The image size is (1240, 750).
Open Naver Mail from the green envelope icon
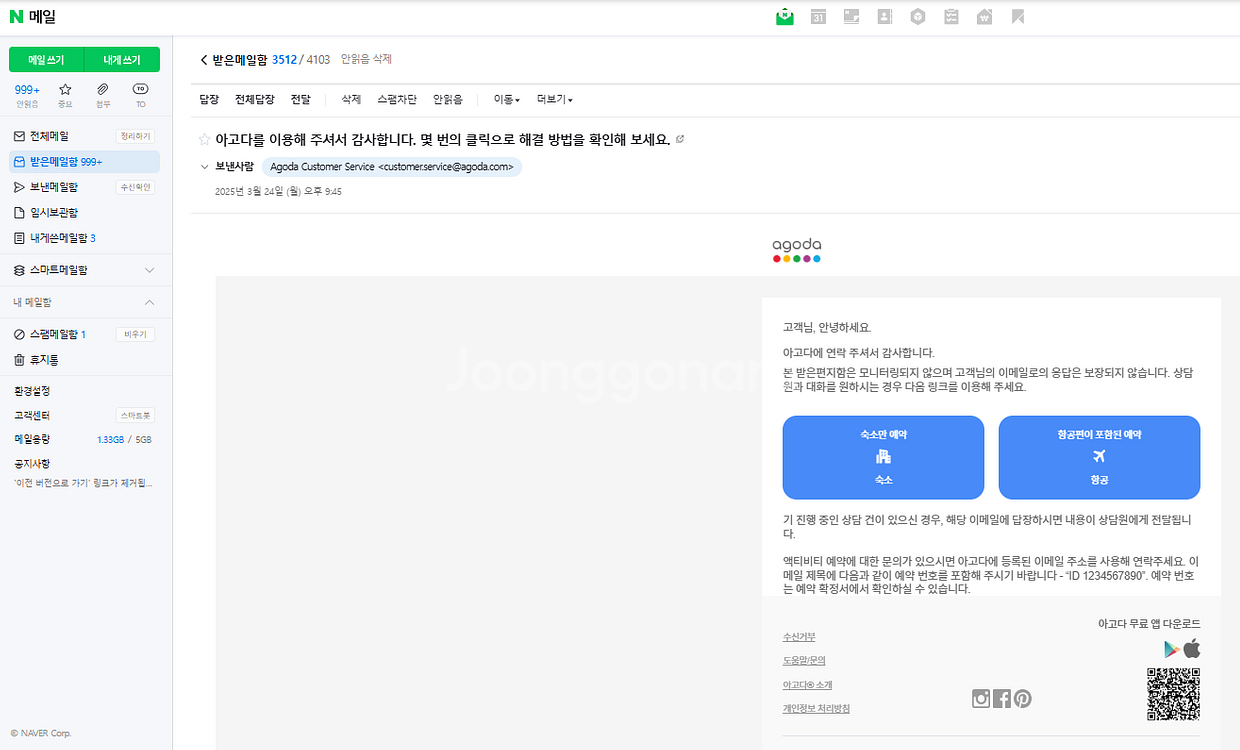coord(785,17)
